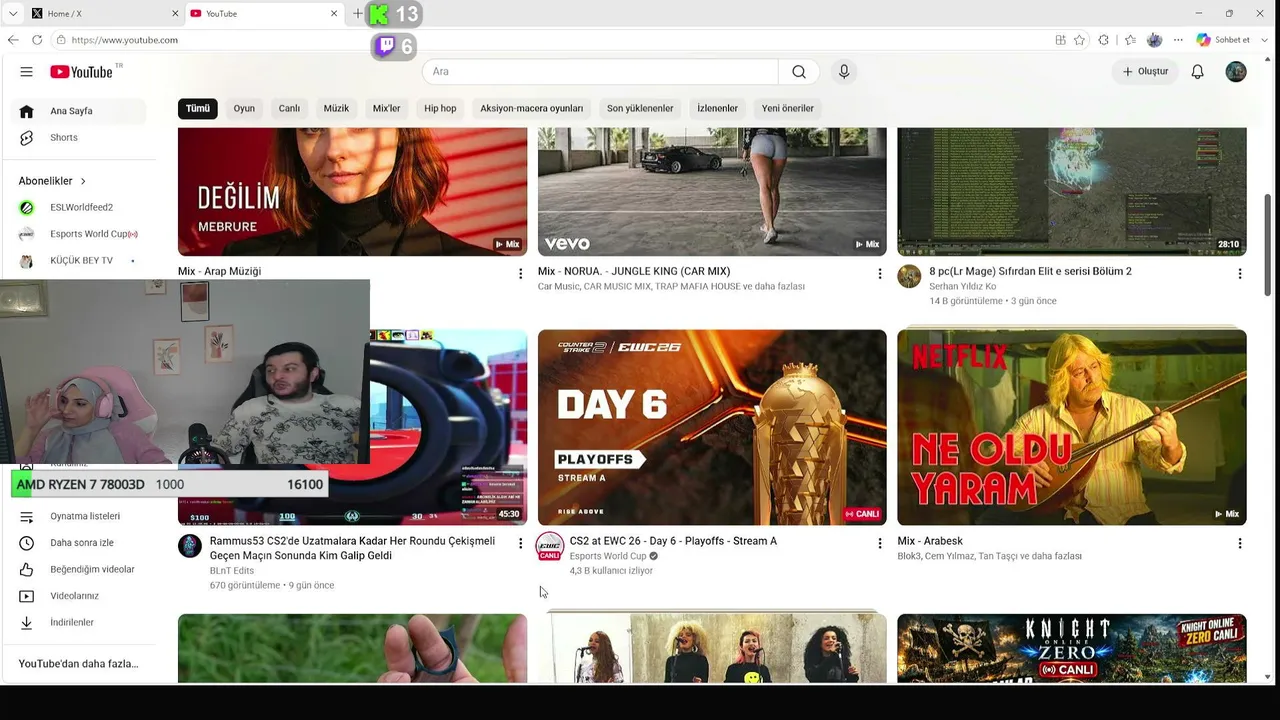This screenshot has width=1280, height=720.
Task: Select the Mix'ler filter chip
Action: coord(386,108)
